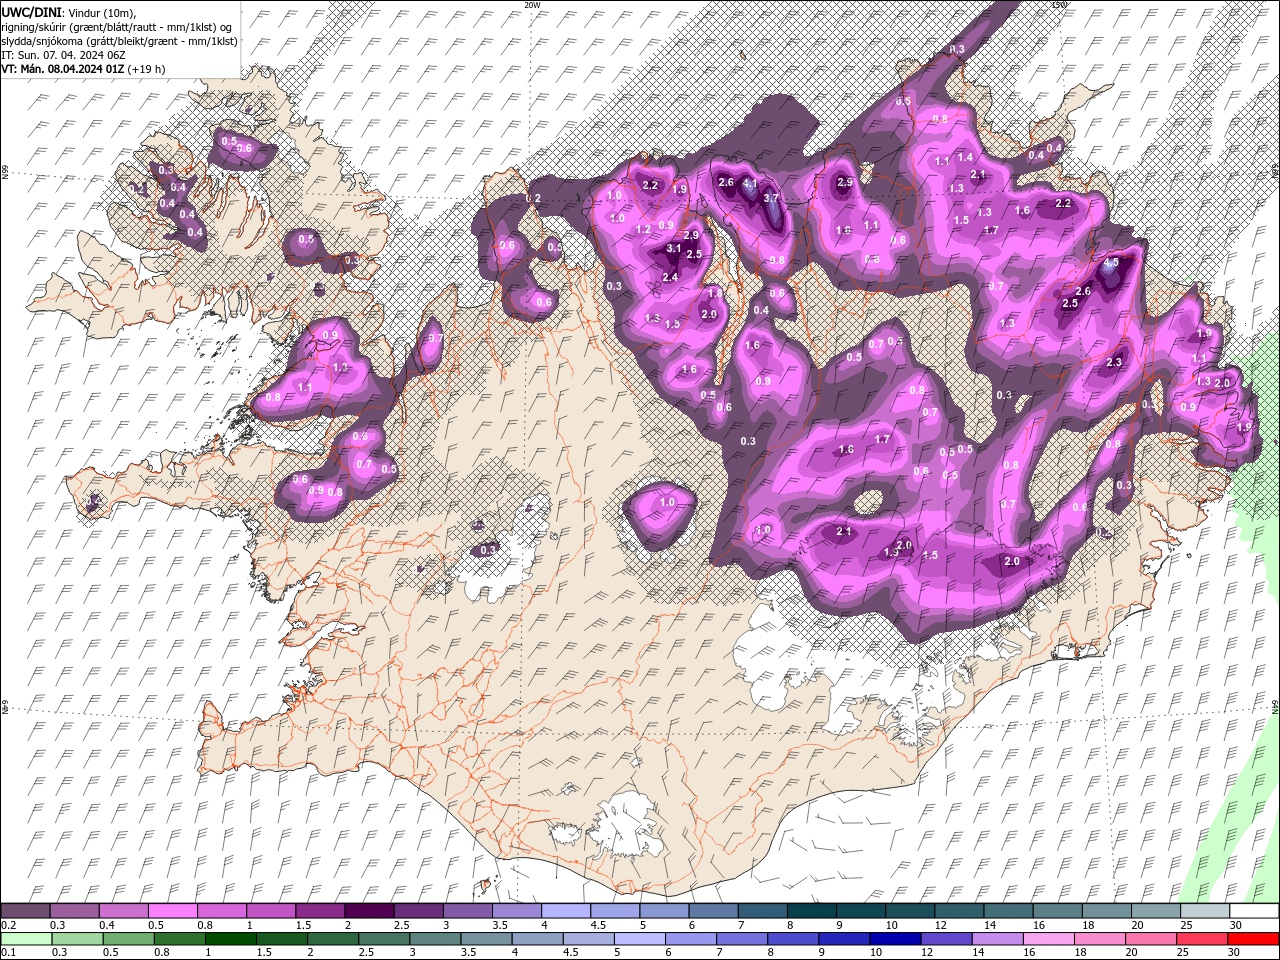
Task: Click the 3.1 snowfall value on the map
Action: 673,248
